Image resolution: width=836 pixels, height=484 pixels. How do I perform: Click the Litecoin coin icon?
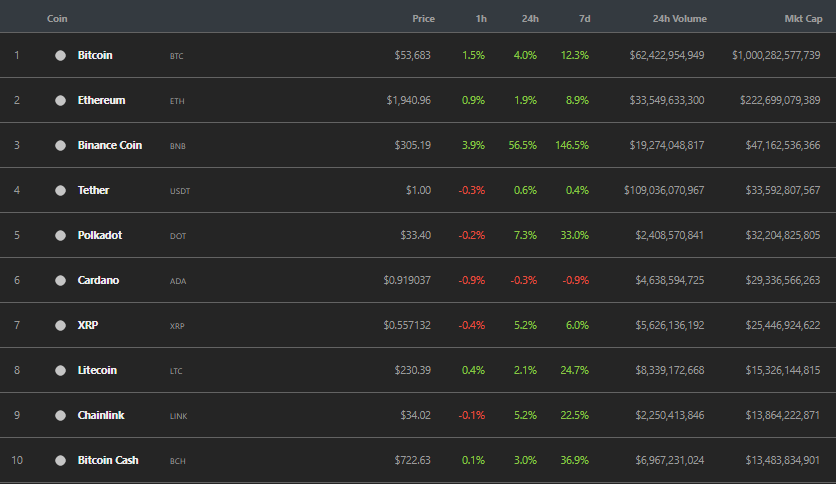(x=60, y=371)
